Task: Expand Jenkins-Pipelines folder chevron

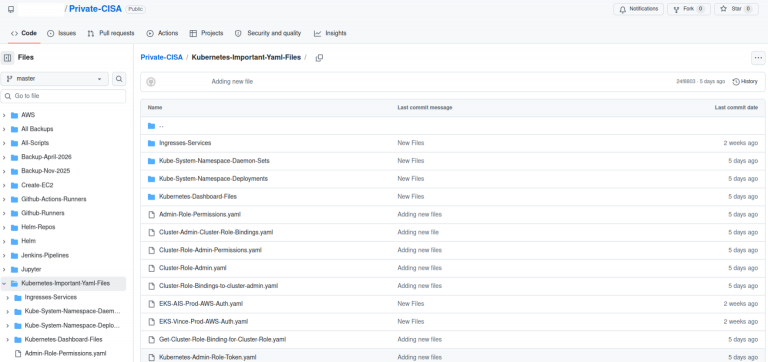Action: 4,256
